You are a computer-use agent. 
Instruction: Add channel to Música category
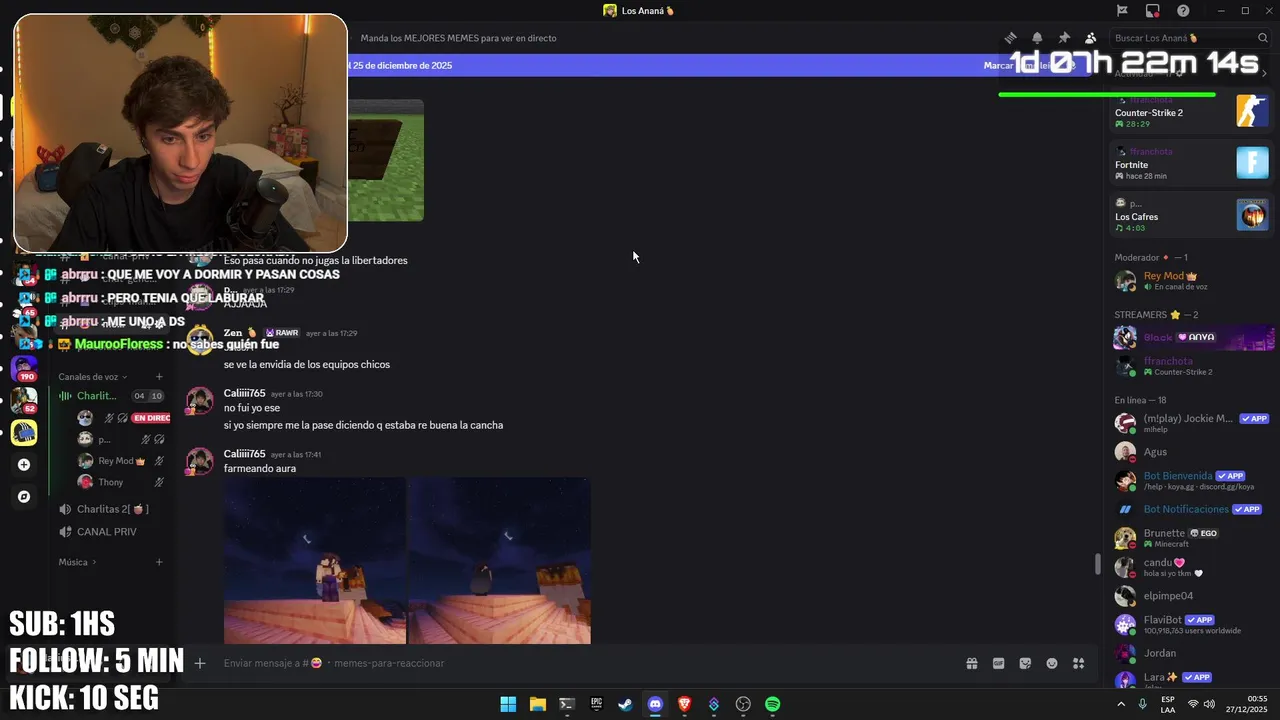pyautogui.click(x=159, y=562)
